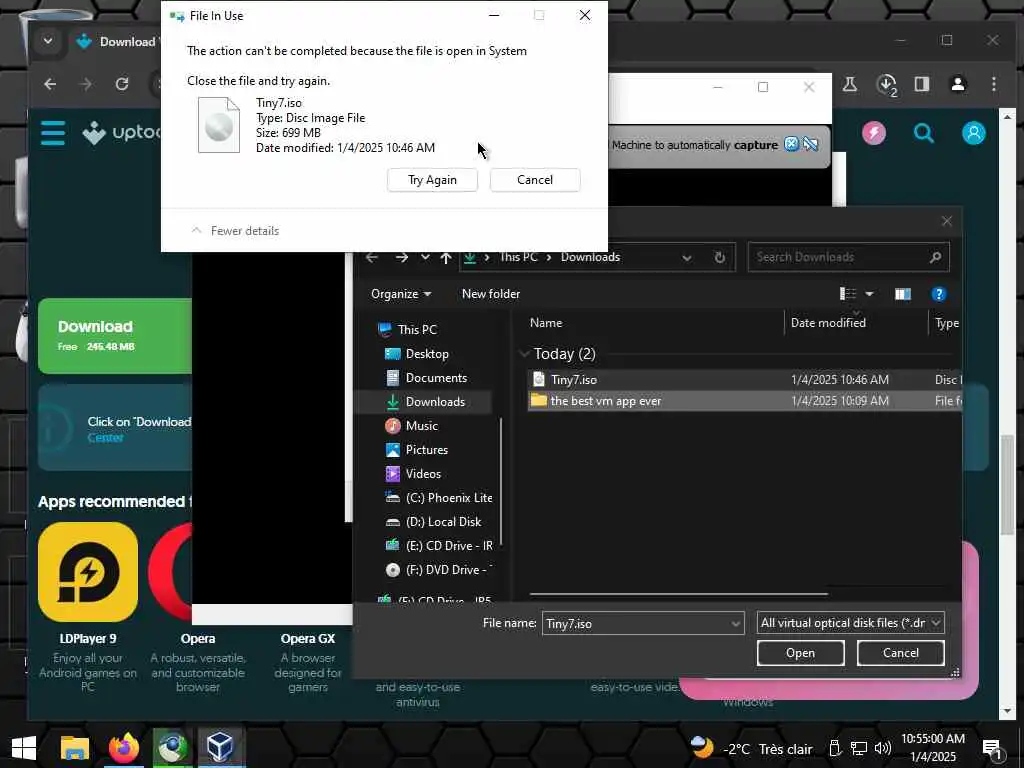Image resolution: width=1024 pixels, height=768 pixels.
Task: Select (F:) DVD Drive in tree
Action: point(449,570)
